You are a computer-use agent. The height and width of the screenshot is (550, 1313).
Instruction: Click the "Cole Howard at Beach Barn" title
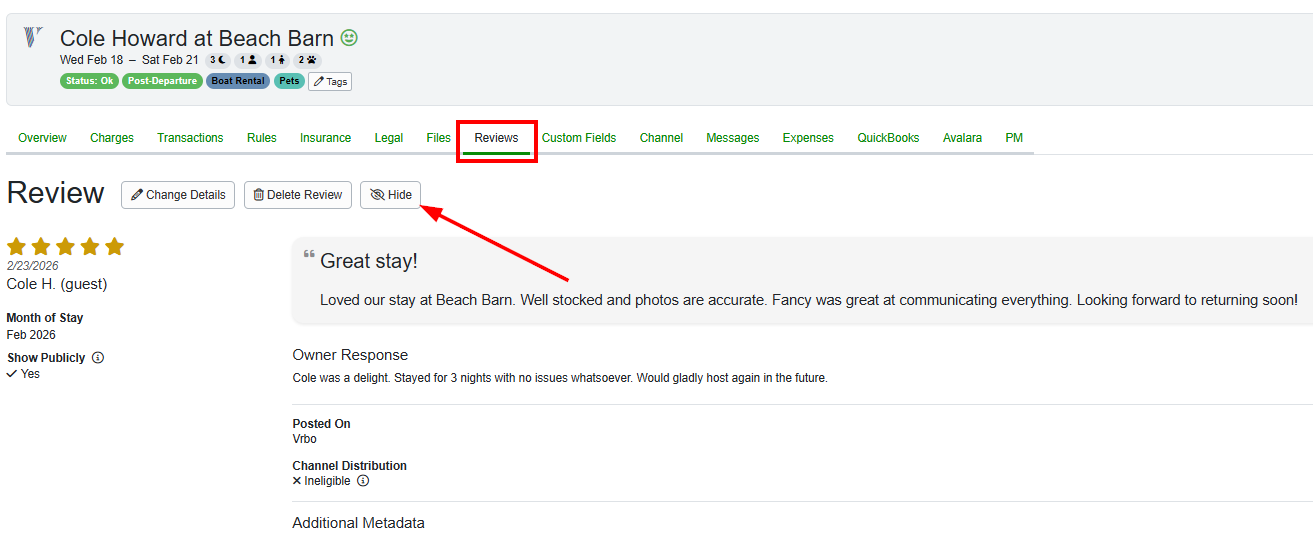pyautogui.click(x=197, y=38)
